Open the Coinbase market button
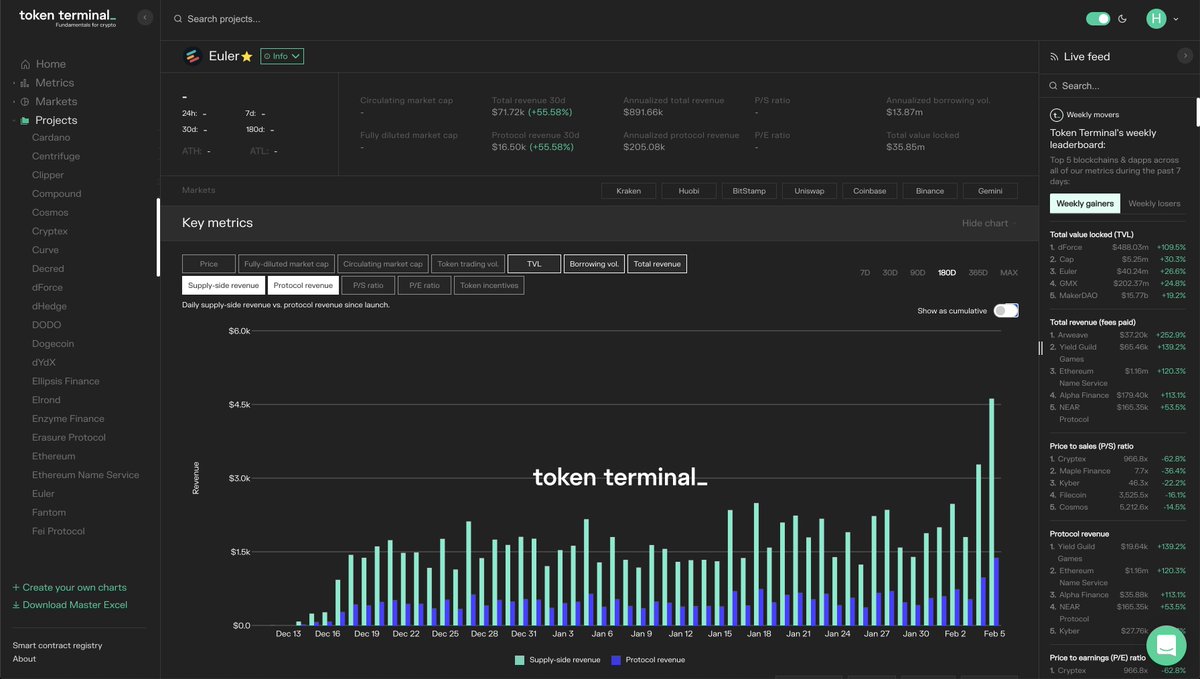Viewport: 1200px width, 679px height. click(869, 191)
